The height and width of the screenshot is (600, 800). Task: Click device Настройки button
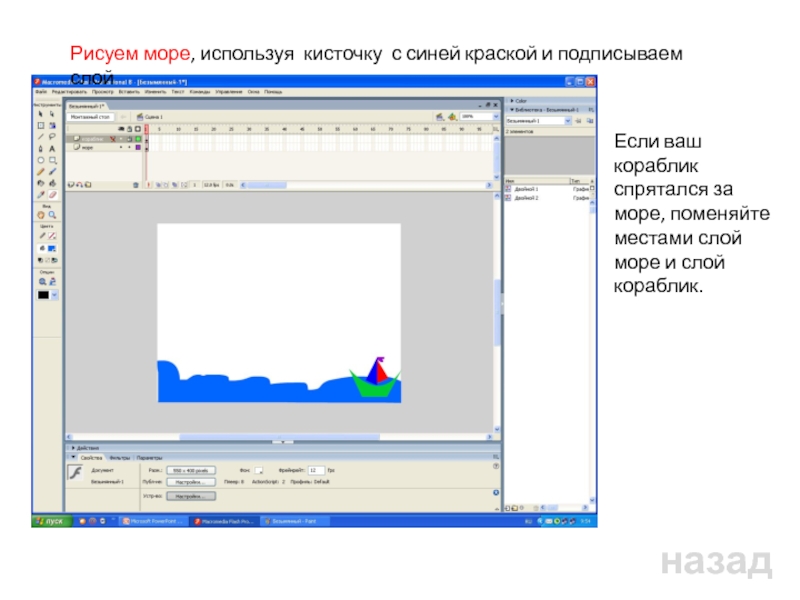tap(191, 496)
